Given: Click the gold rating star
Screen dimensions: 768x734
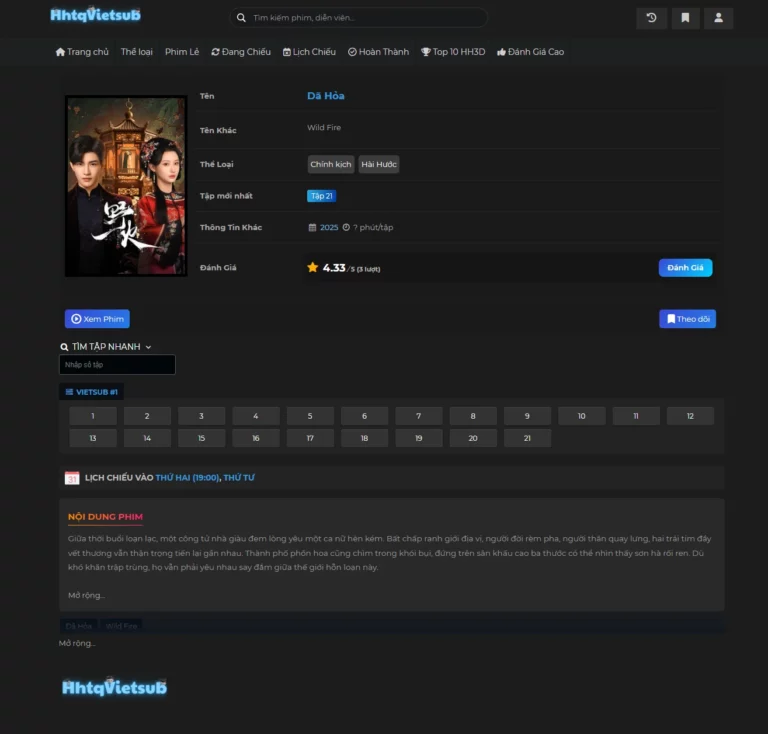Looking at the screenshot, I should 313,268.
